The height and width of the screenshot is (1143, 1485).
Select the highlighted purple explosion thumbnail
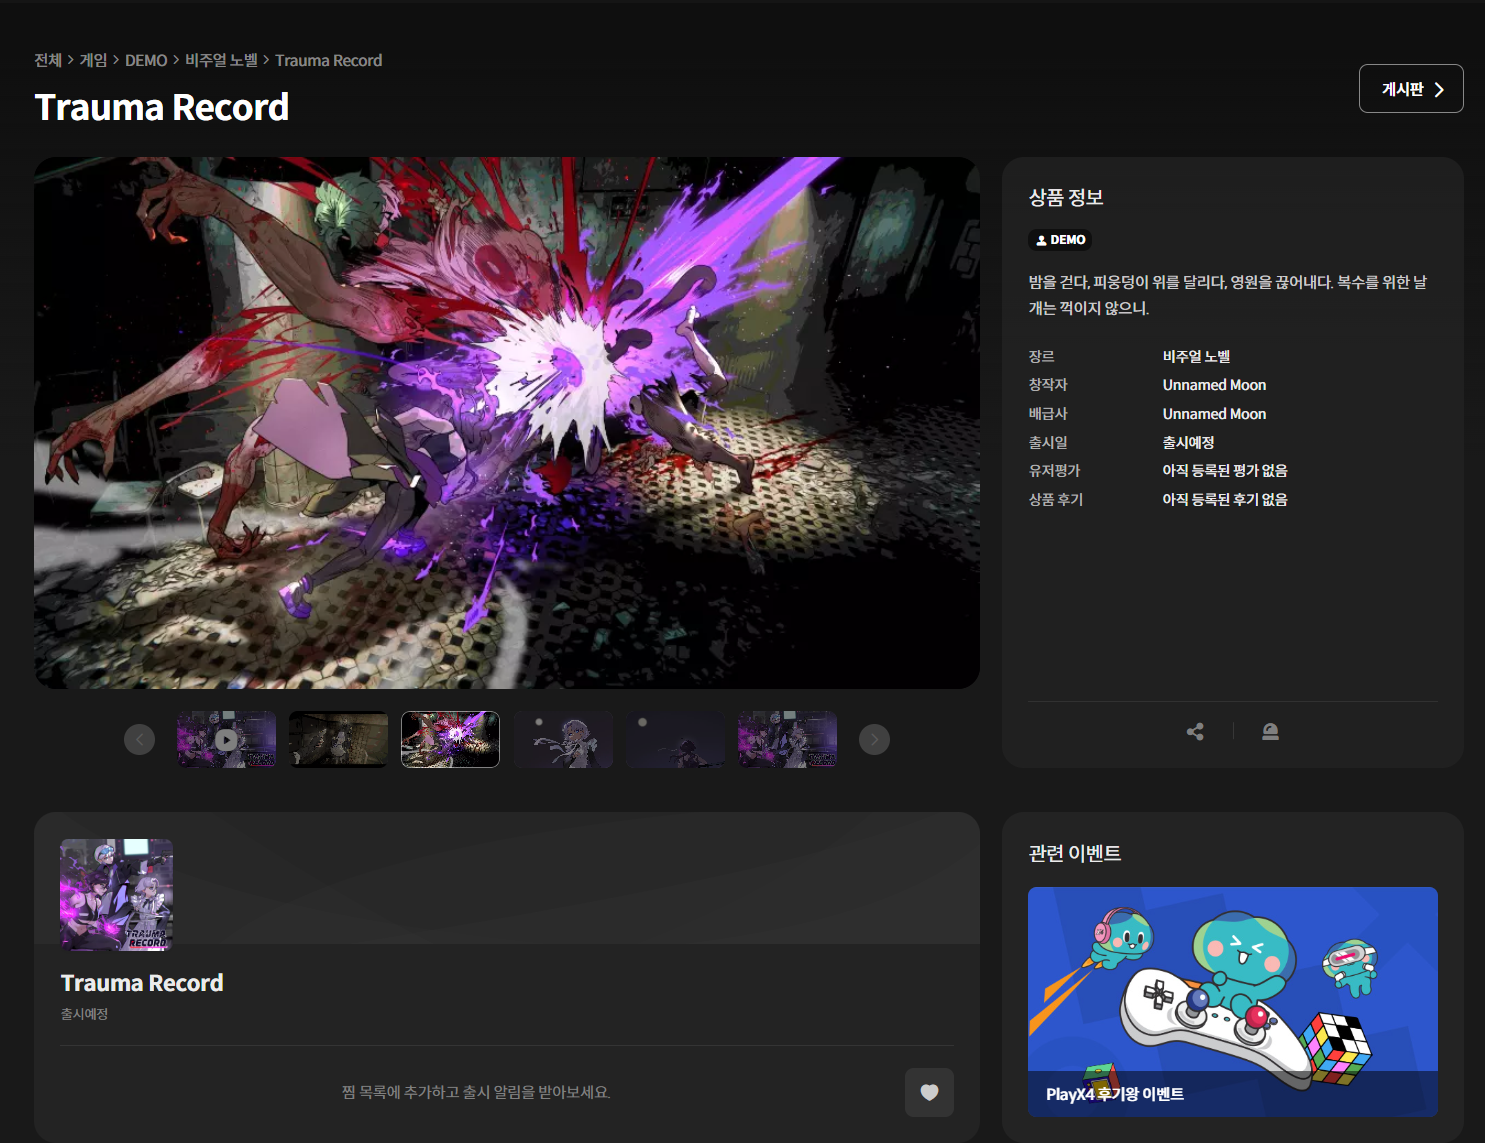tap(450, 740)
